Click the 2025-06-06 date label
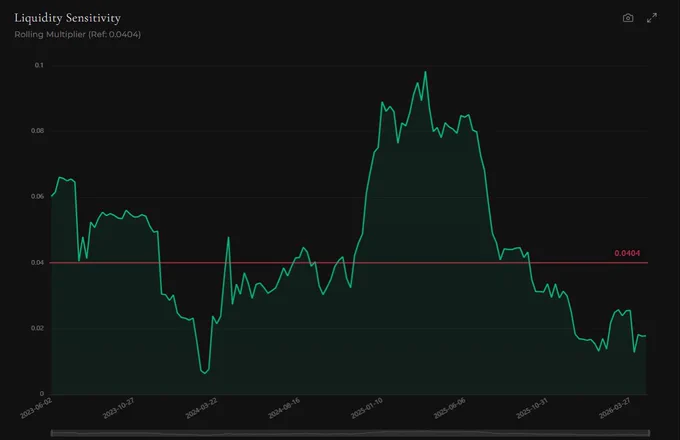 click(449, 408)
